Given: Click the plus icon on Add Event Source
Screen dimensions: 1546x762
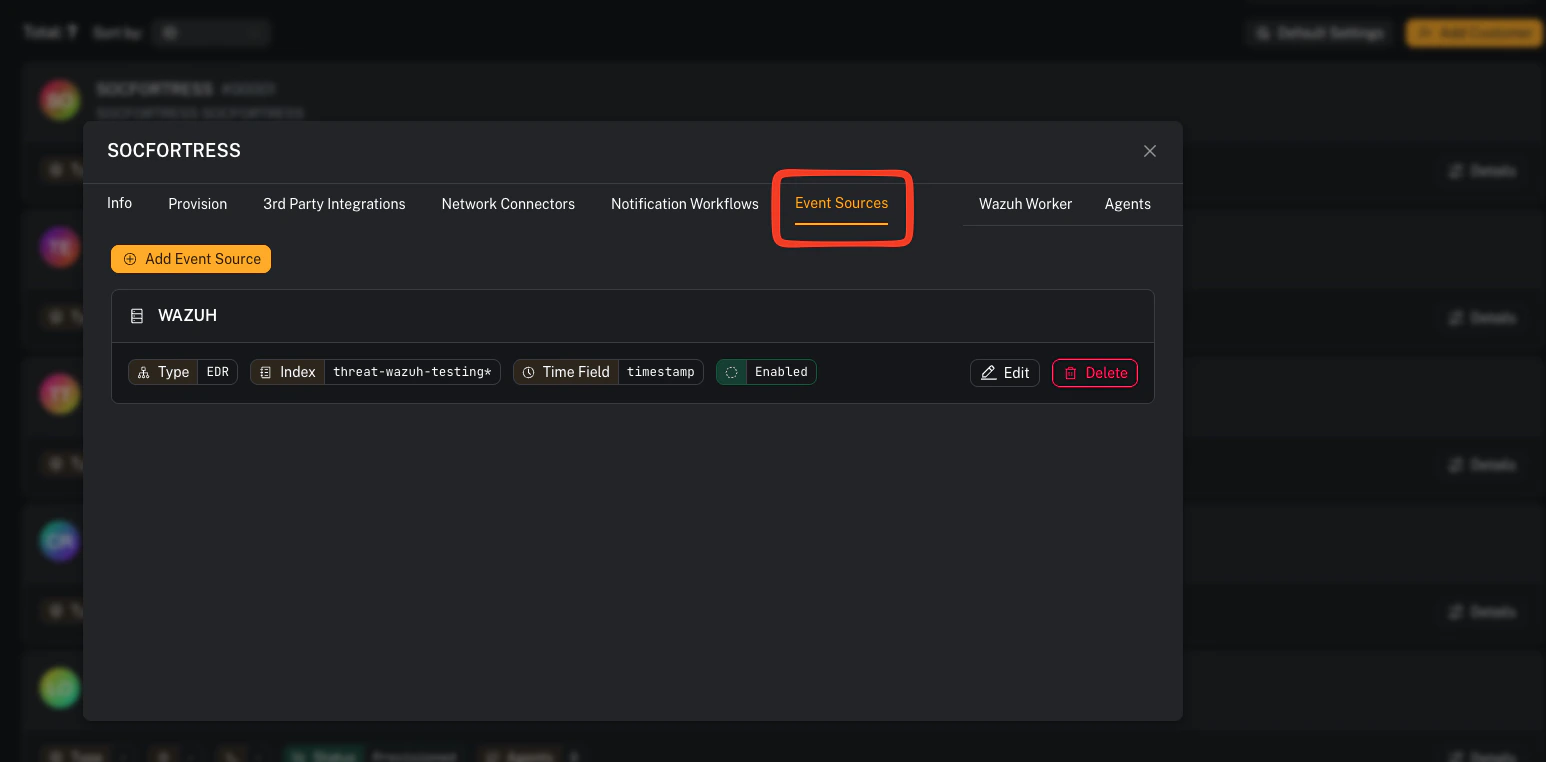Looking at the screenshot, I should (x=130, y=259).
